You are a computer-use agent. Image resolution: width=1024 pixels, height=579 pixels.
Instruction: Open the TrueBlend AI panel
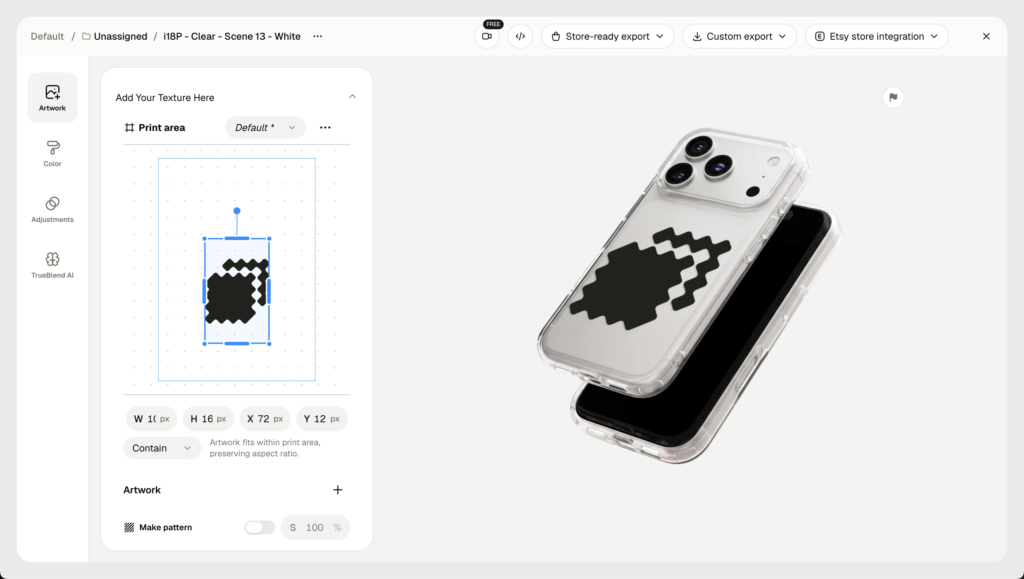click(52, 265)
